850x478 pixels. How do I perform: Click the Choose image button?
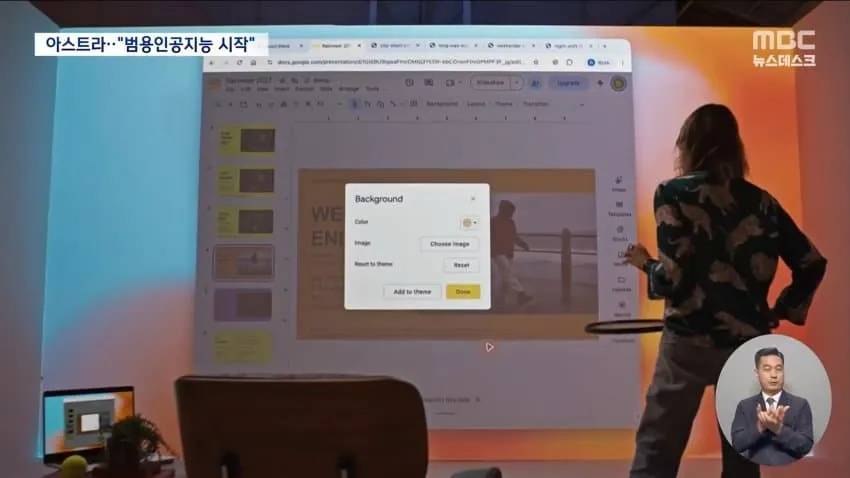(x=449, y=244)
